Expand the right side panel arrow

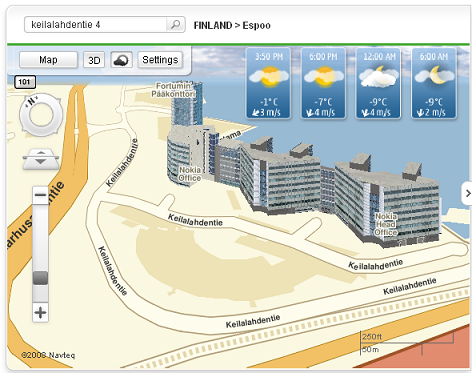tap(467, 193)
